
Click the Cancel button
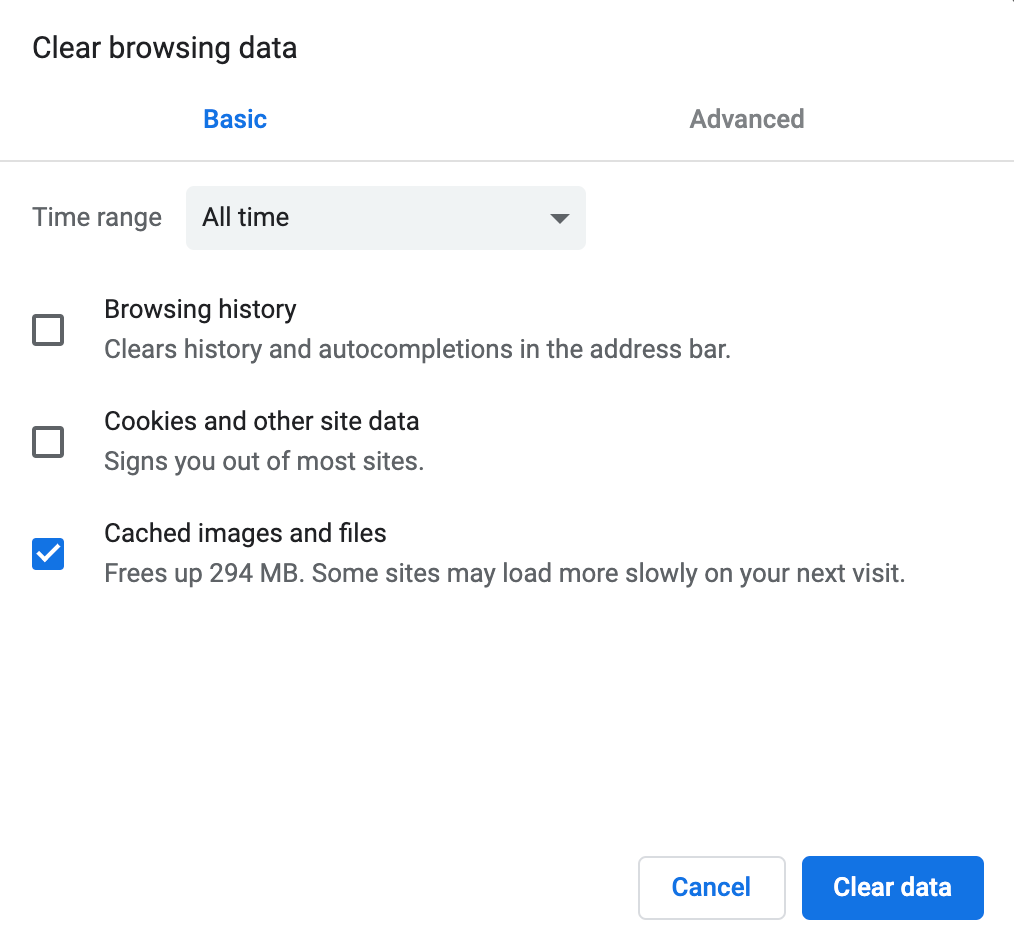711,887
